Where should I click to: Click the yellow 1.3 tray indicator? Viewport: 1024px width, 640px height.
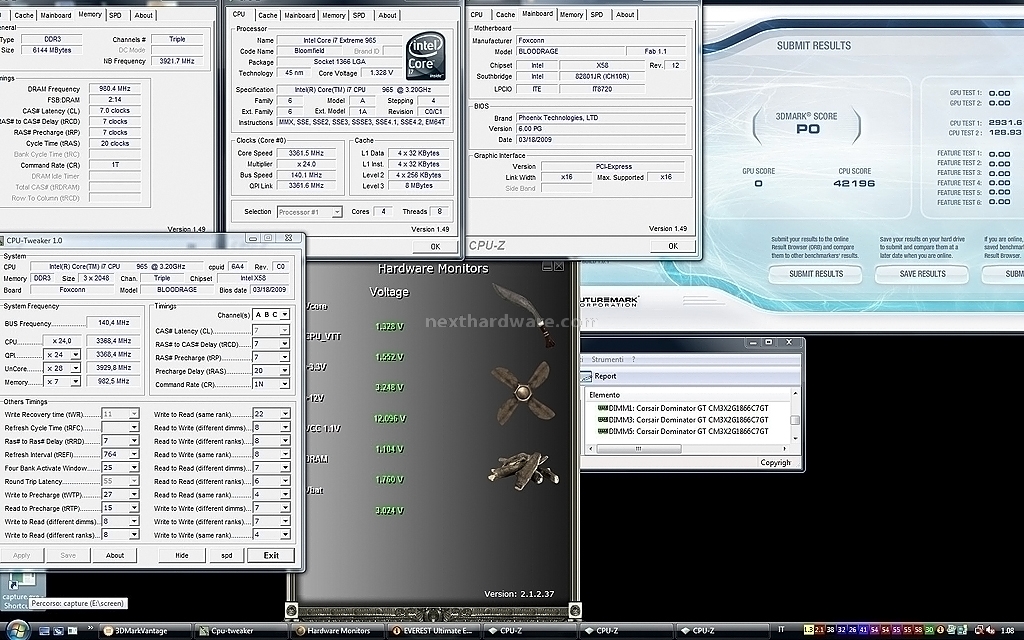click(x=808, y=630)
